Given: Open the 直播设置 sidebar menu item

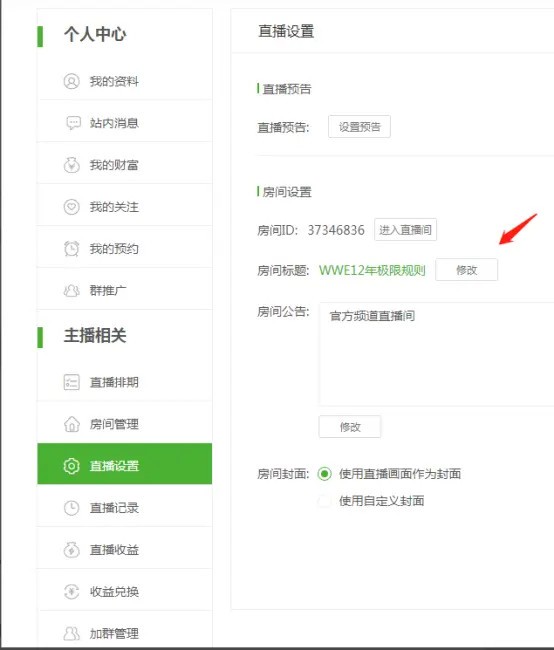Looking at the screenshot, I should 124,464.
